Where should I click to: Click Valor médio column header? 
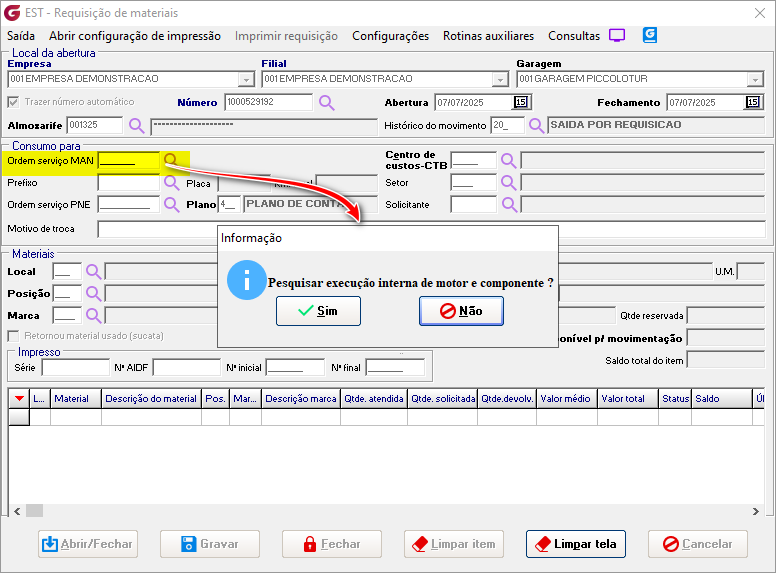point(567,399)
